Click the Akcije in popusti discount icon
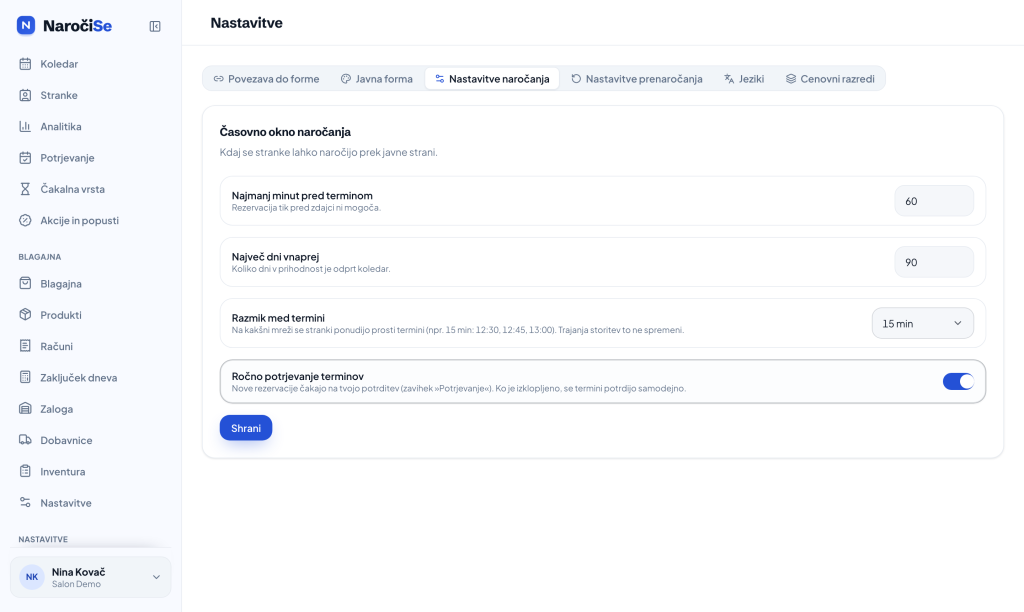The width and height of the screenshot is (1024, 612). pyautogui.click(x=25, y=220)
